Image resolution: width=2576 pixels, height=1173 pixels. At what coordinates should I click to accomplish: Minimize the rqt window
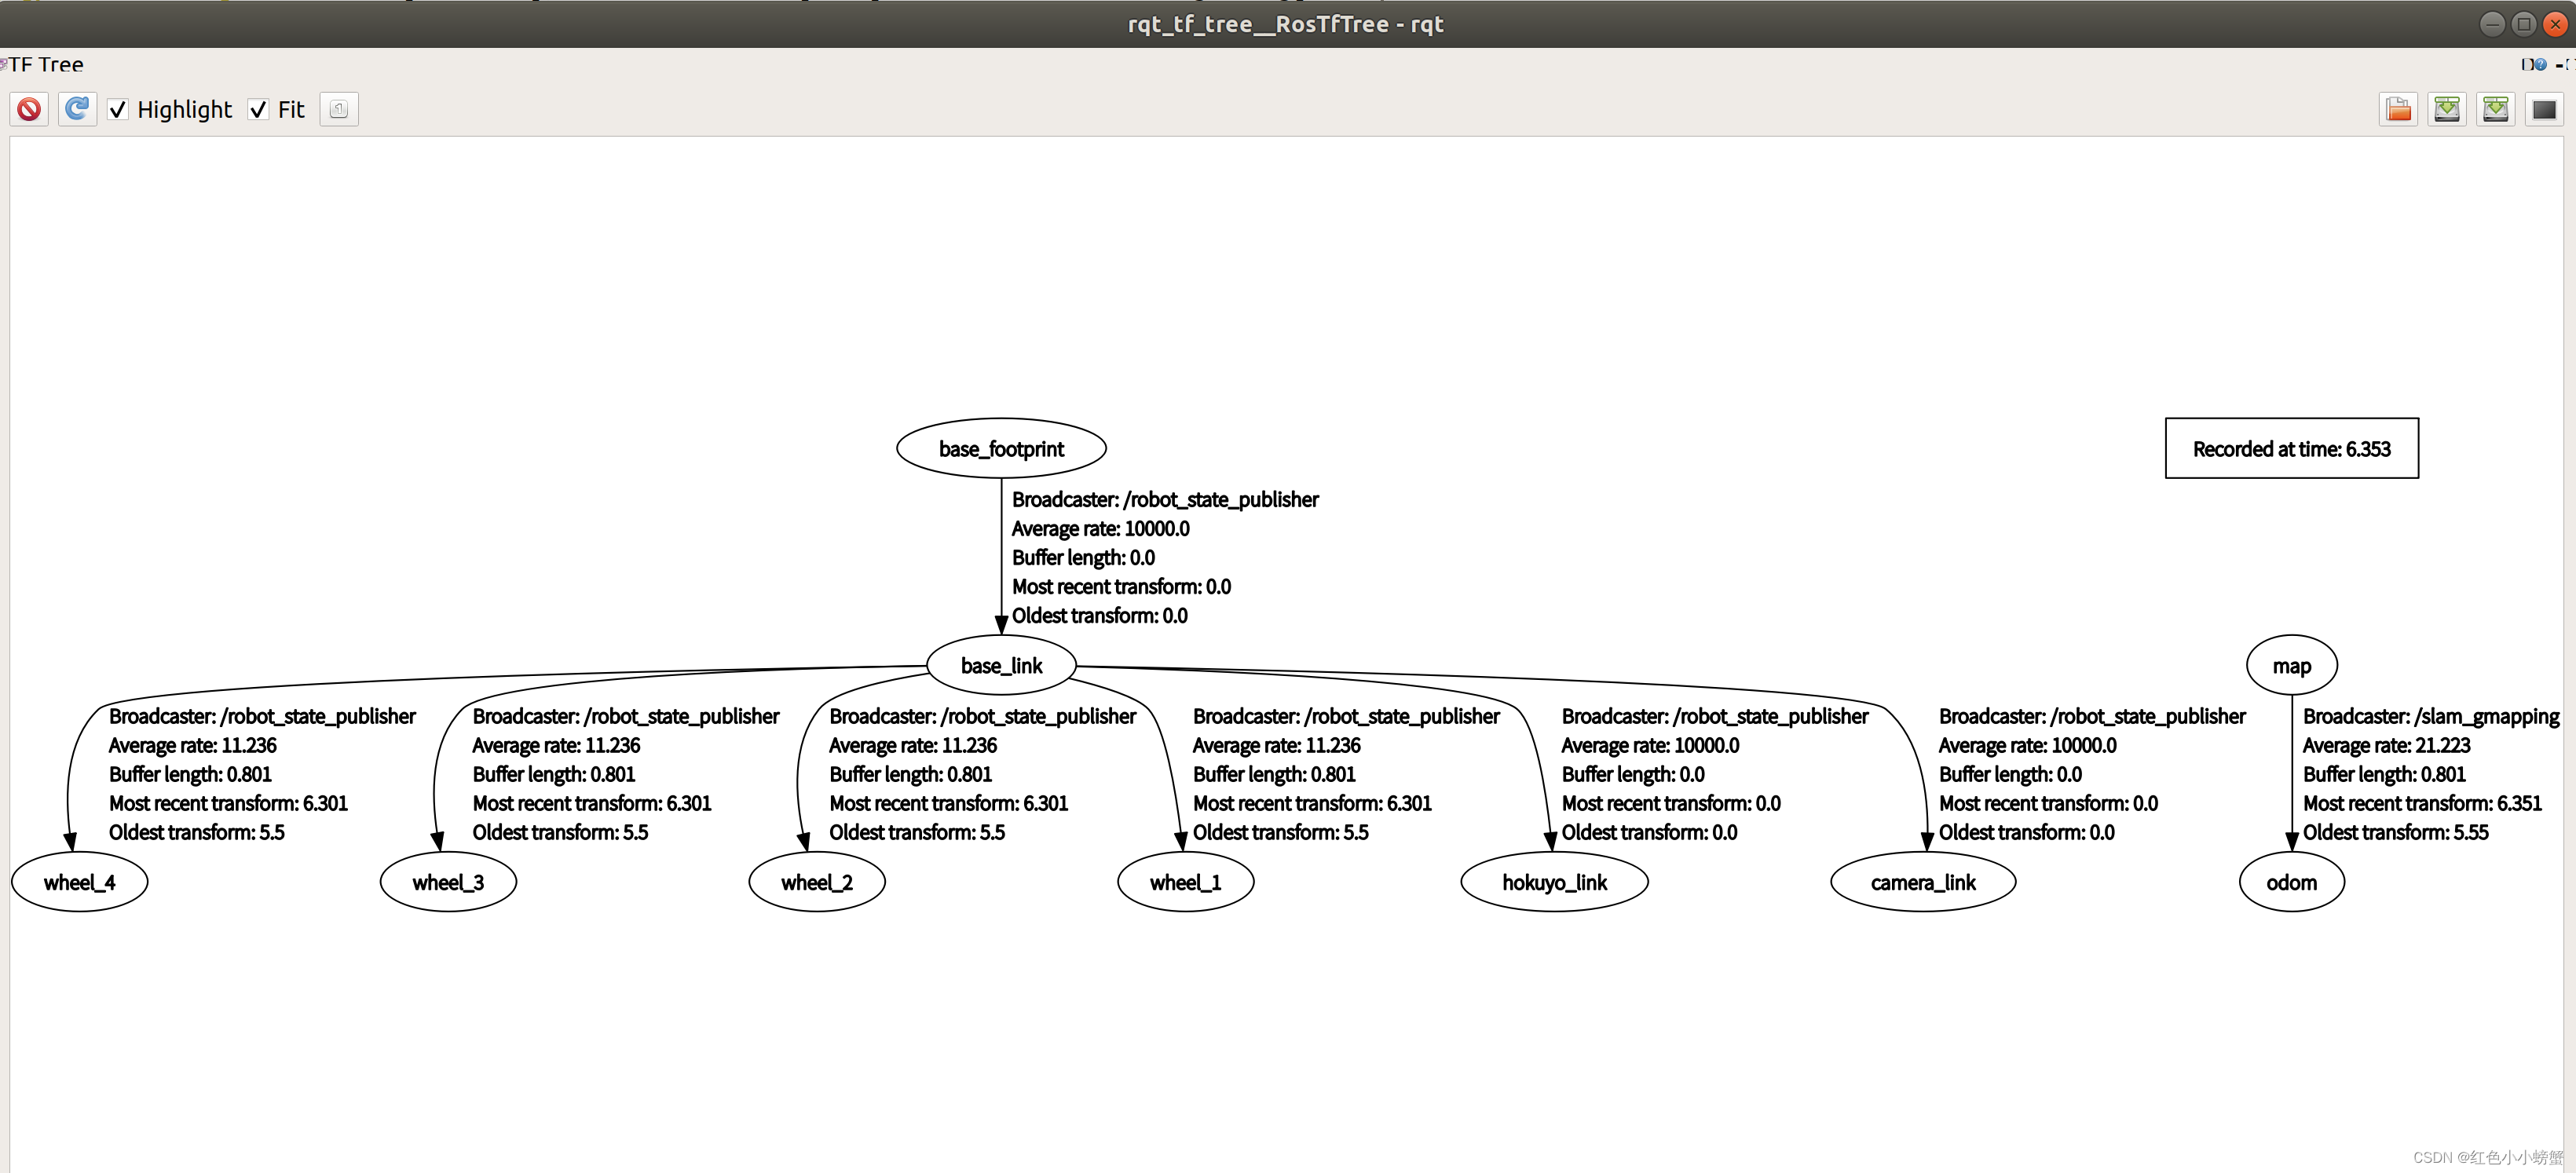click(x=2492, y=23)
